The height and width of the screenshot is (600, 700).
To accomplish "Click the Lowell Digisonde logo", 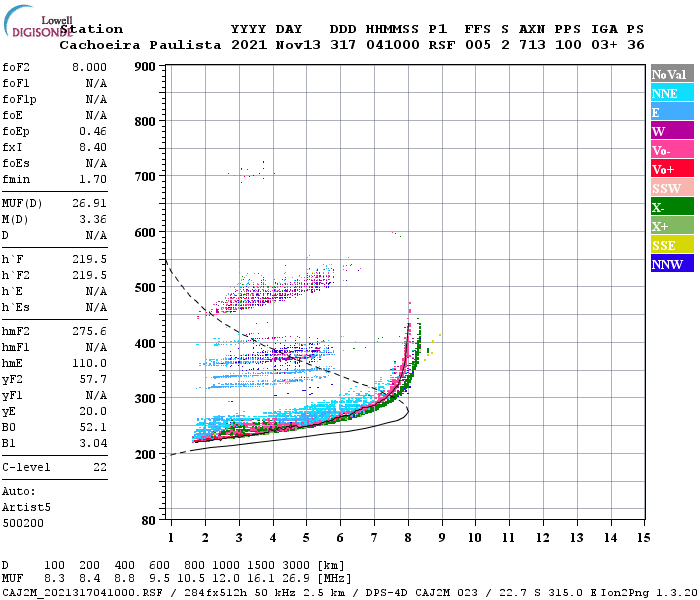I will 38,21.
